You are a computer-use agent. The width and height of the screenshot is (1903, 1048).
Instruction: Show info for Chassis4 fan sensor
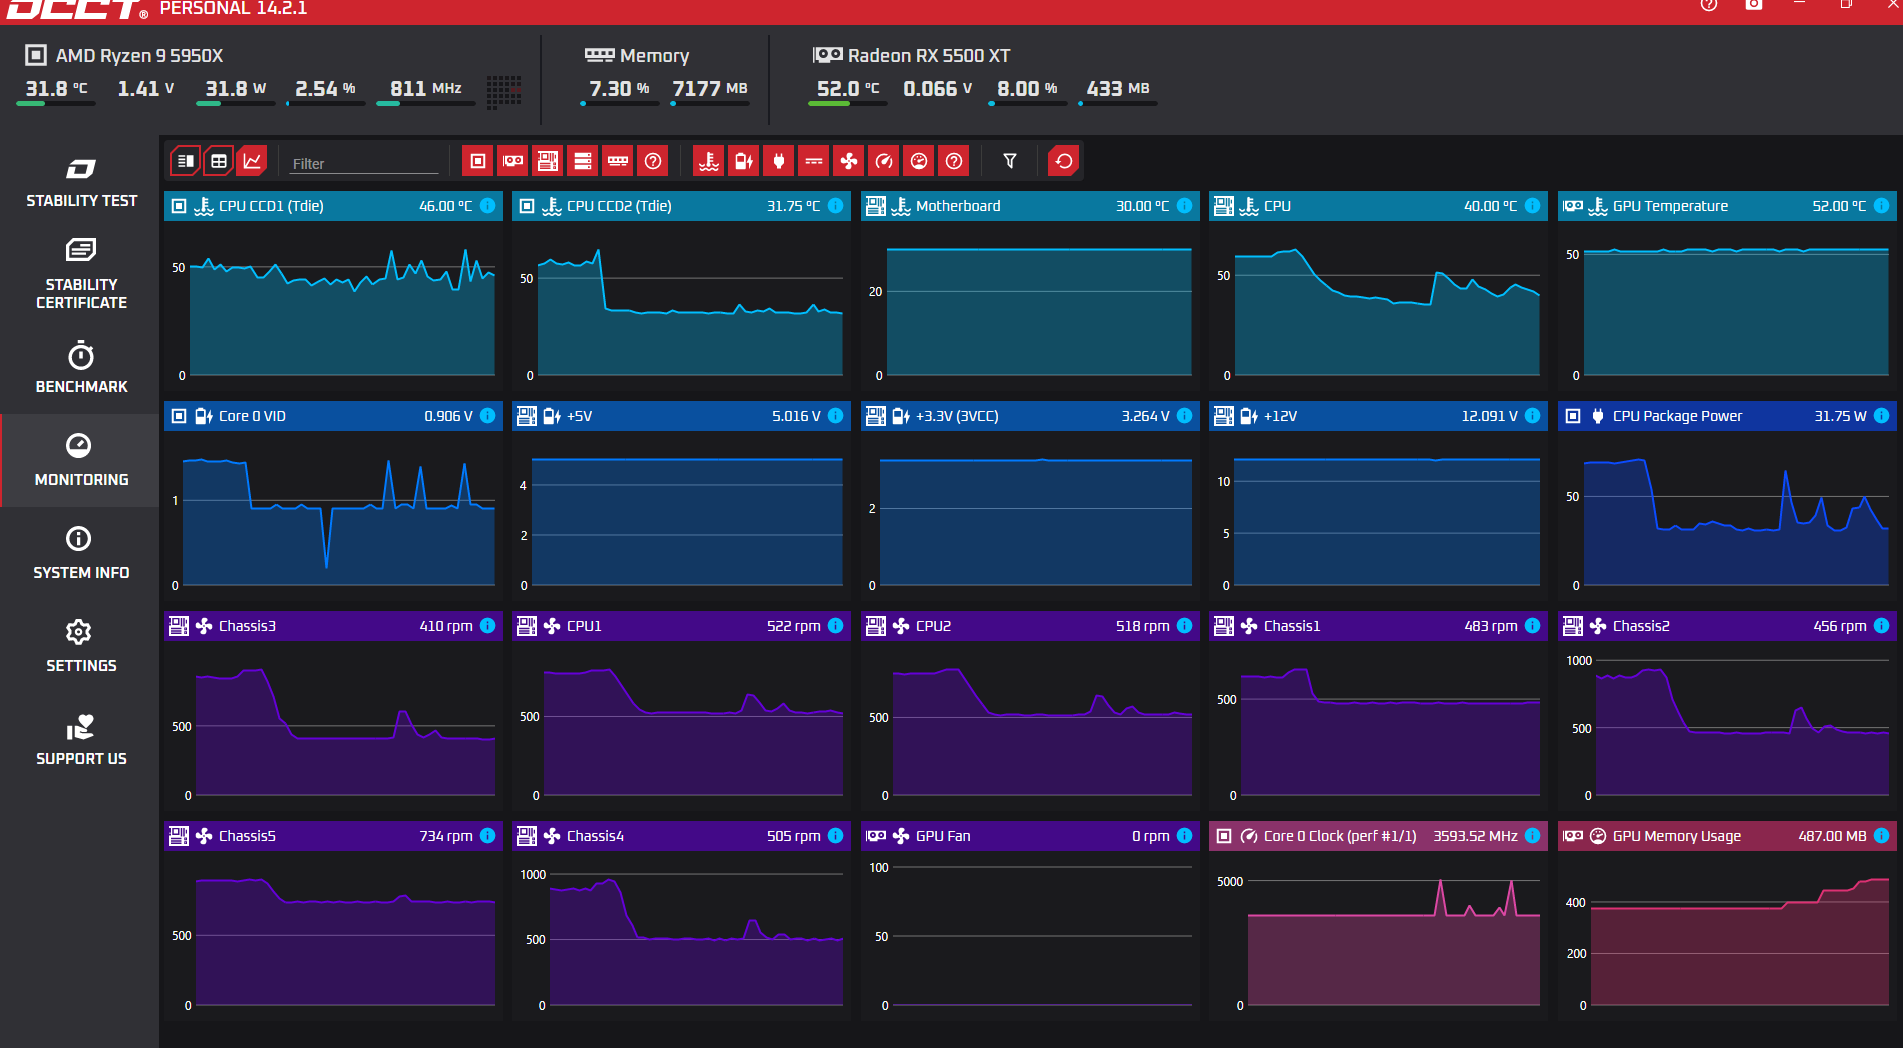pyautogui.click(x=836, y=836)
